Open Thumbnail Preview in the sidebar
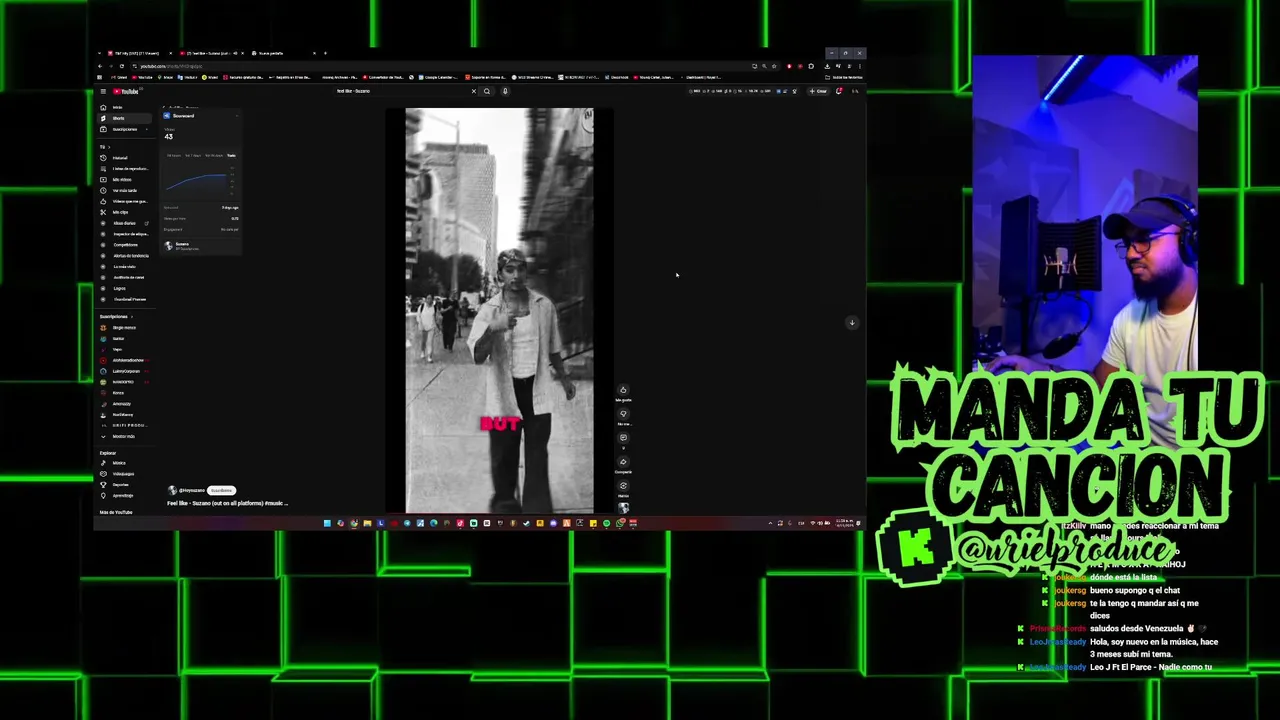The image size is (1280, 720). [x=124, y=299]
